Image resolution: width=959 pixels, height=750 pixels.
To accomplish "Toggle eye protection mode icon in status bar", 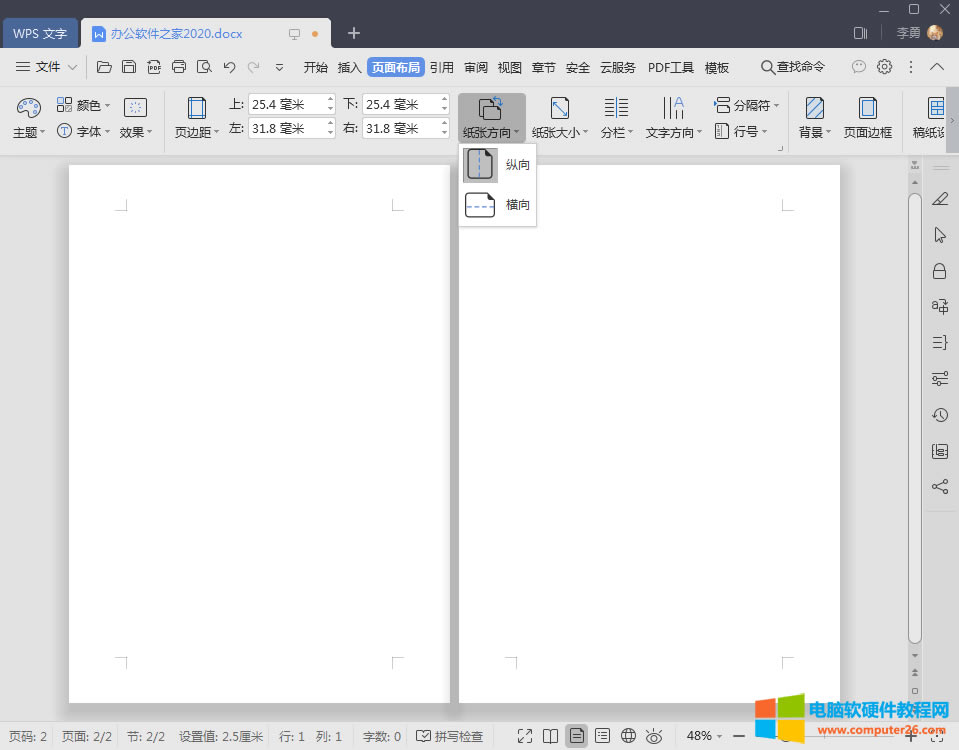I will click(x=654, y=736).
